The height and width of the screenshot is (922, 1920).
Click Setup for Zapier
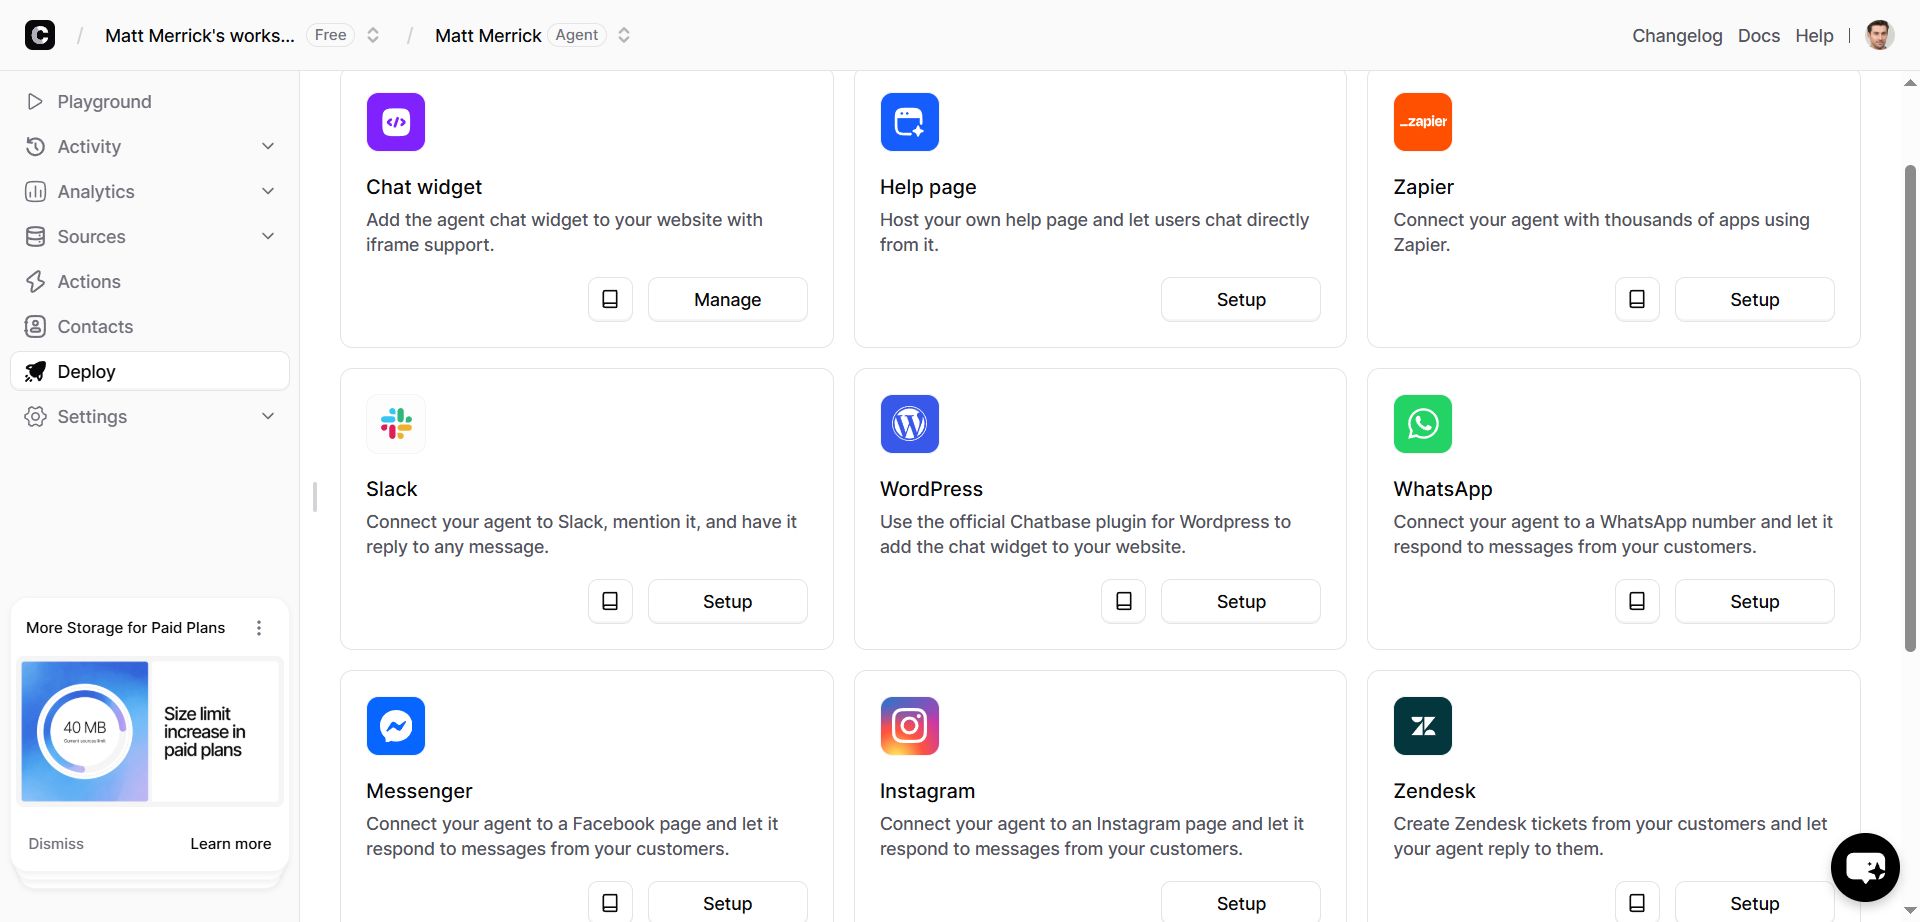coord(1755,299)
